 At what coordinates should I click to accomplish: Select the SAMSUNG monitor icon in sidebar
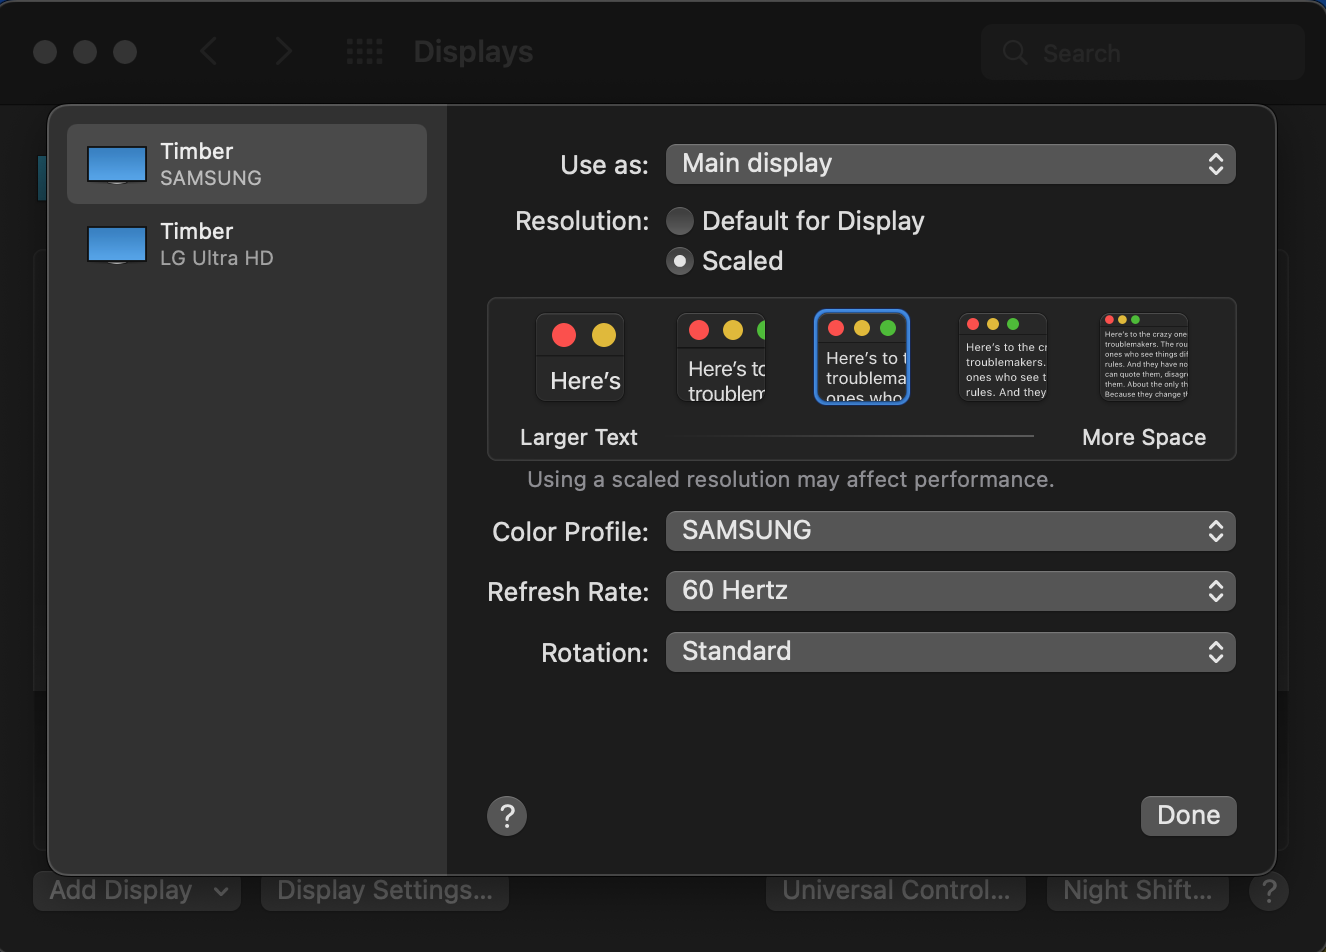[116, 165]
